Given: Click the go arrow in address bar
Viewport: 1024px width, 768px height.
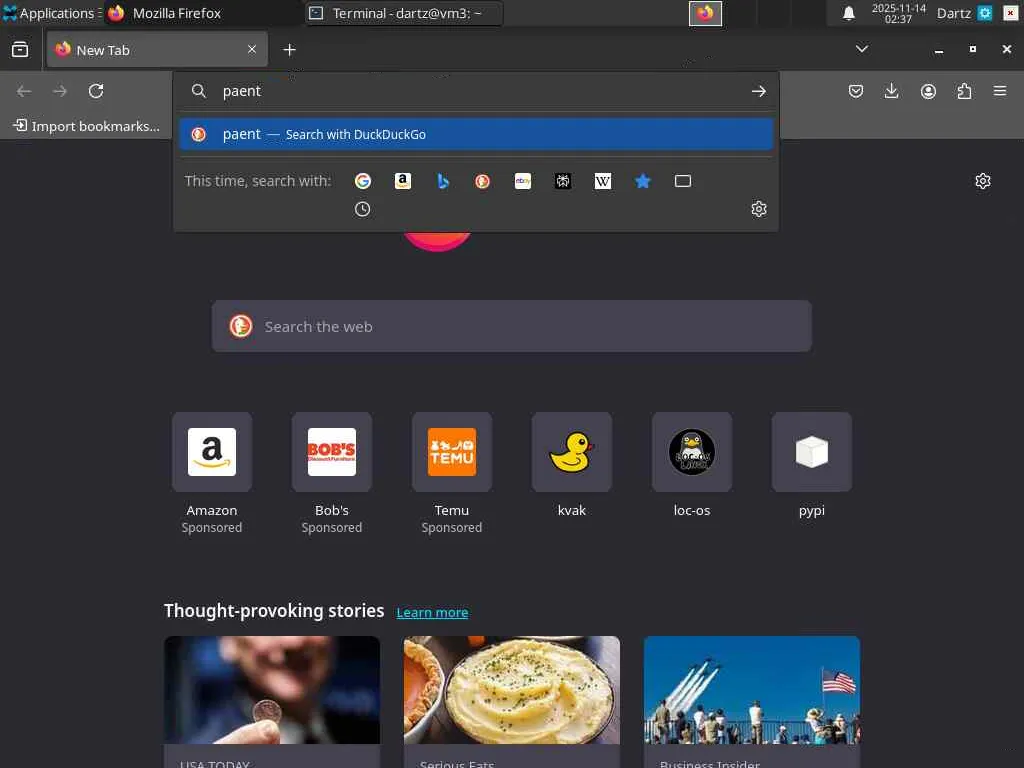Looking at the screenshot, I should pos(758,91).
